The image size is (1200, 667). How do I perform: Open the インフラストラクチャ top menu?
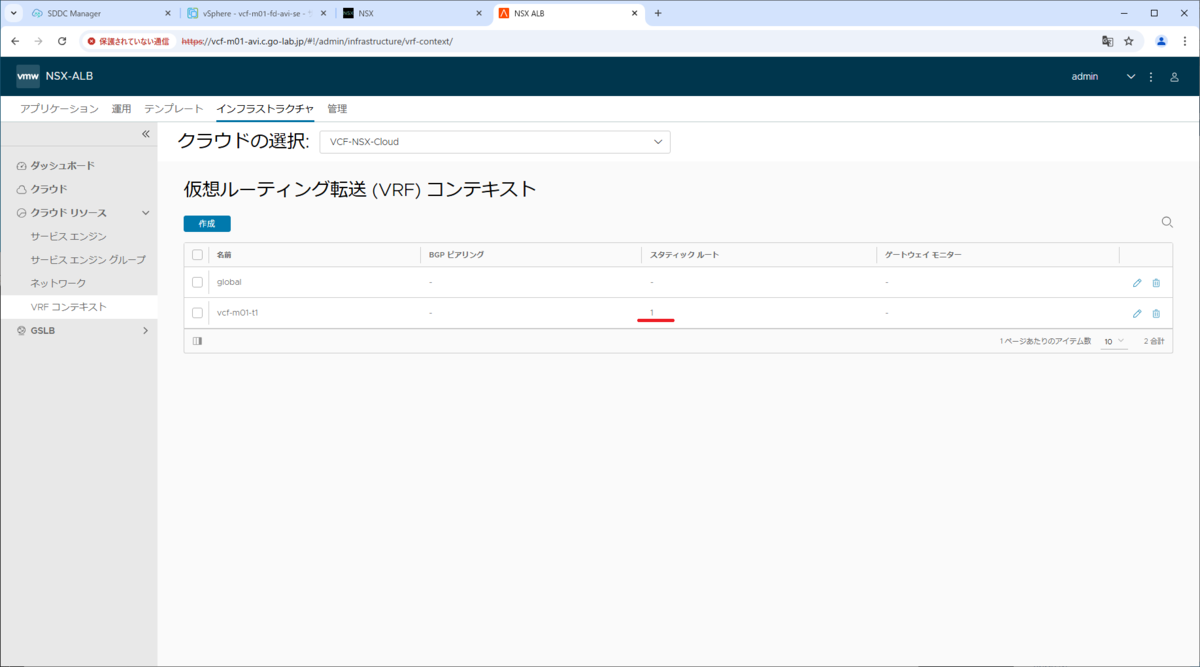pyautogui.click(x=265, y=109)
